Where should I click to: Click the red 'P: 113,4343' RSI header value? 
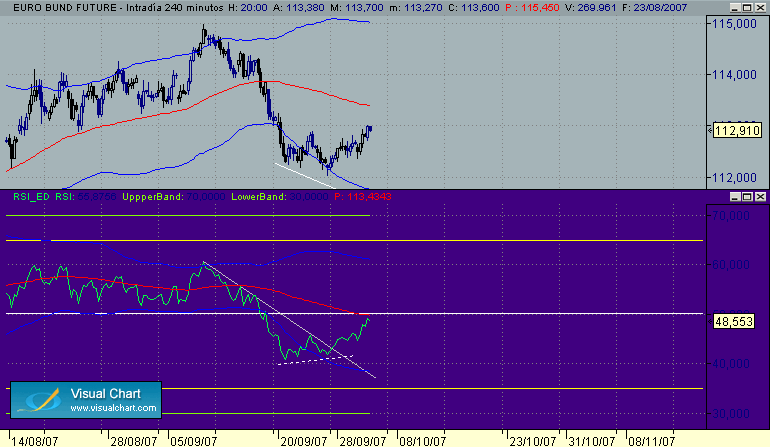pyautogui.click(x=362, y=196)
